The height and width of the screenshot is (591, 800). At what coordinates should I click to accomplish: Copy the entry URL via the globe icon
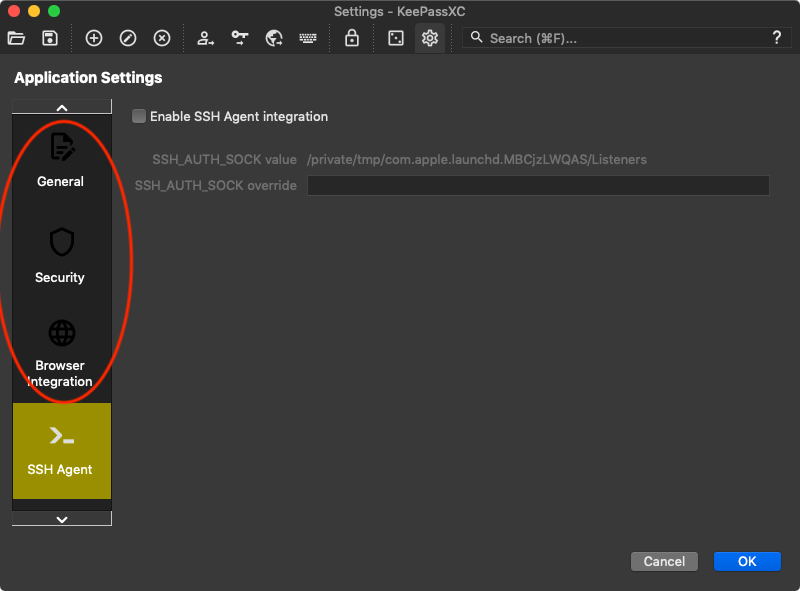pyautogui.click(x=273, y=38)
